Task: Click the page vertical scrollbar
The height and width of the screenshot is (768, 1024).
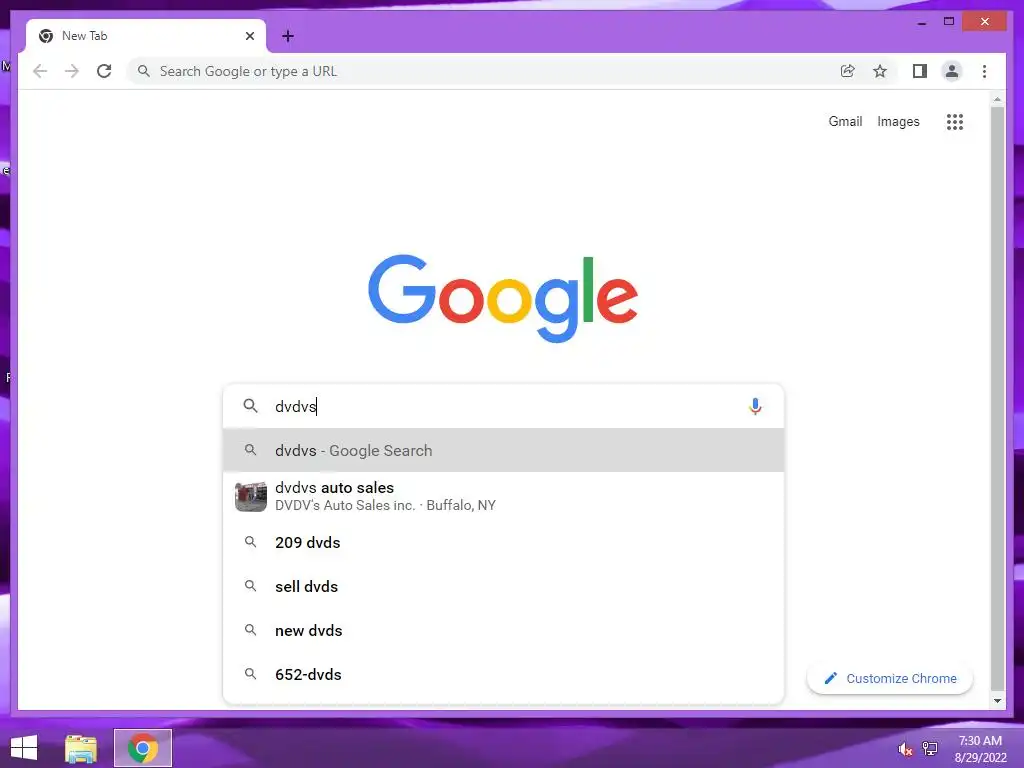Action: point(997,397)
